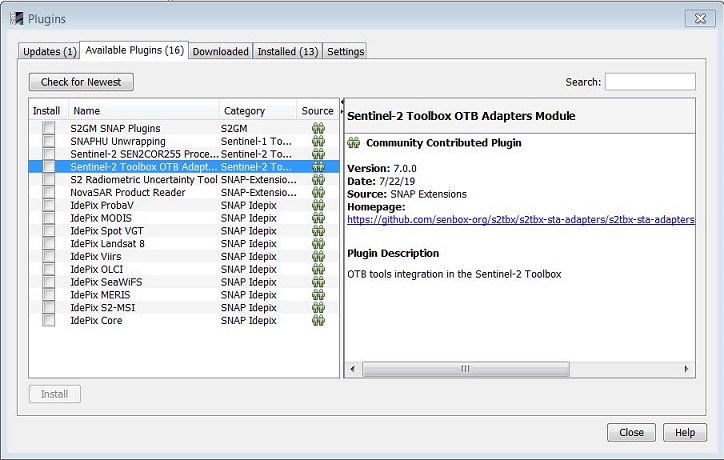Focus the Search text field
Viewport: 724px width, 460px height.
tap(650, 82)
